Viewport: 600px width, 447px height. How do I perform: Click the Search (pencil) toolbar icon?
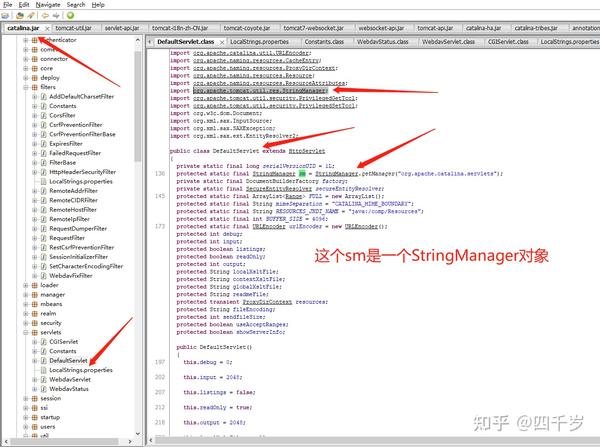tap(31, 16)
